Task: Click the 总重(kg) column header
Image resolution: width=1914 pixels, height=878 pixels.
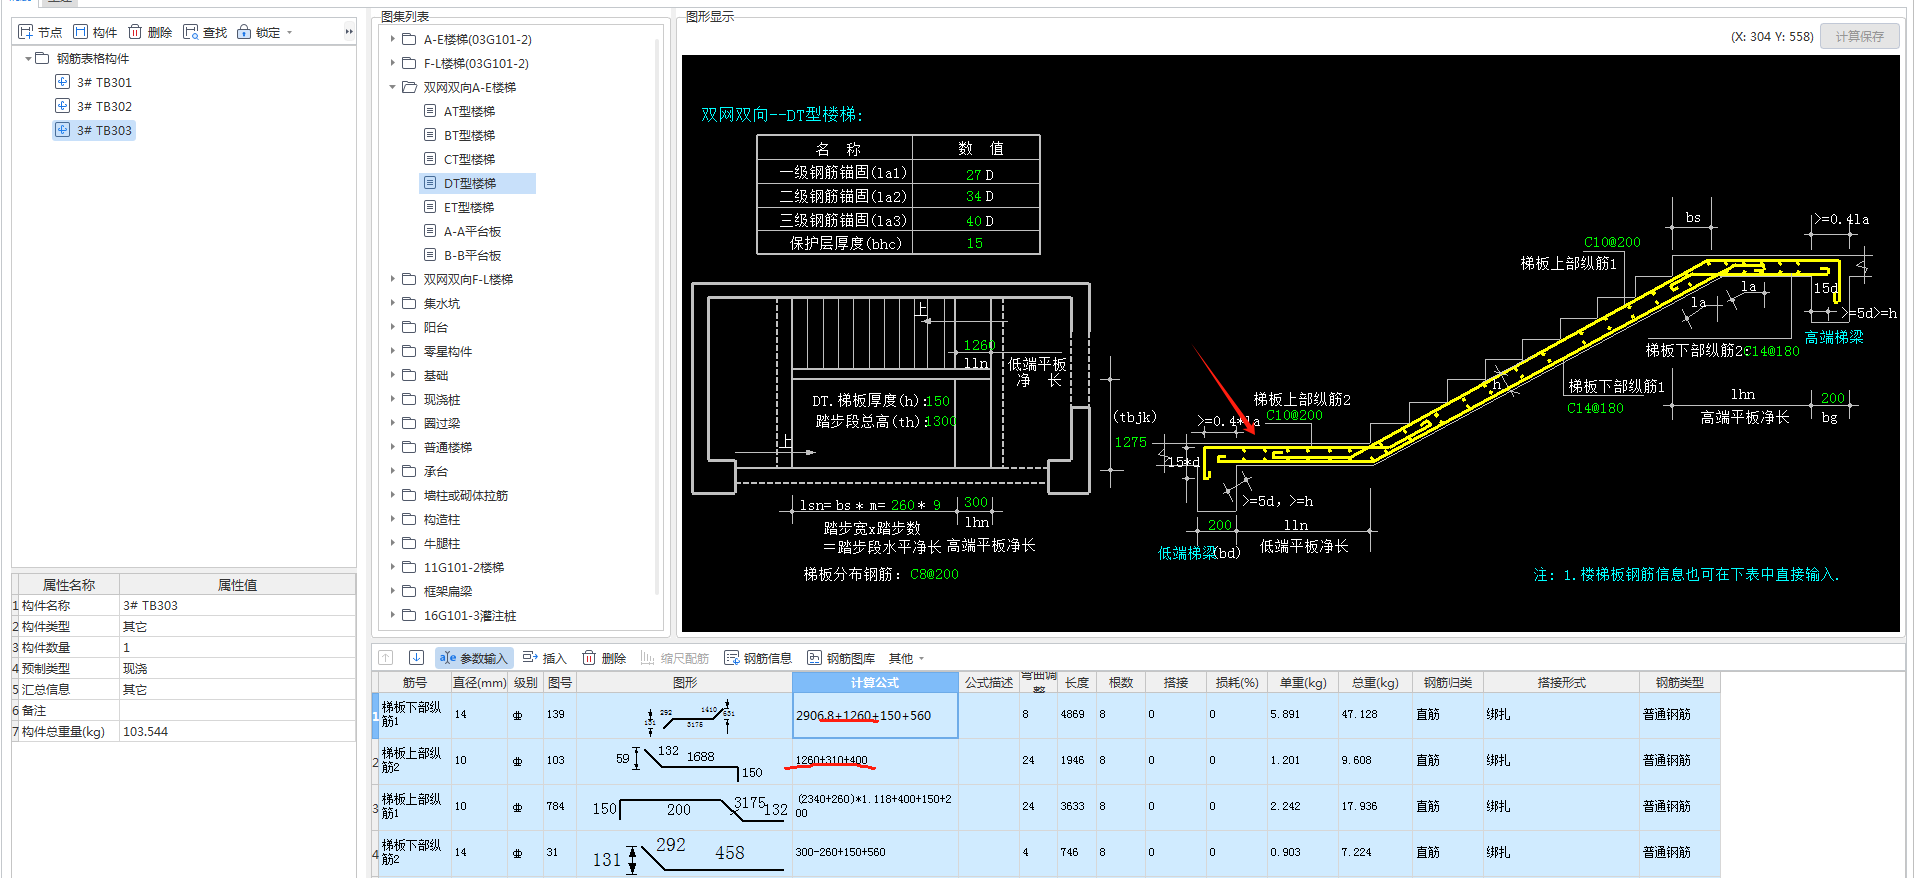Action: click(x=1375, y=682)
